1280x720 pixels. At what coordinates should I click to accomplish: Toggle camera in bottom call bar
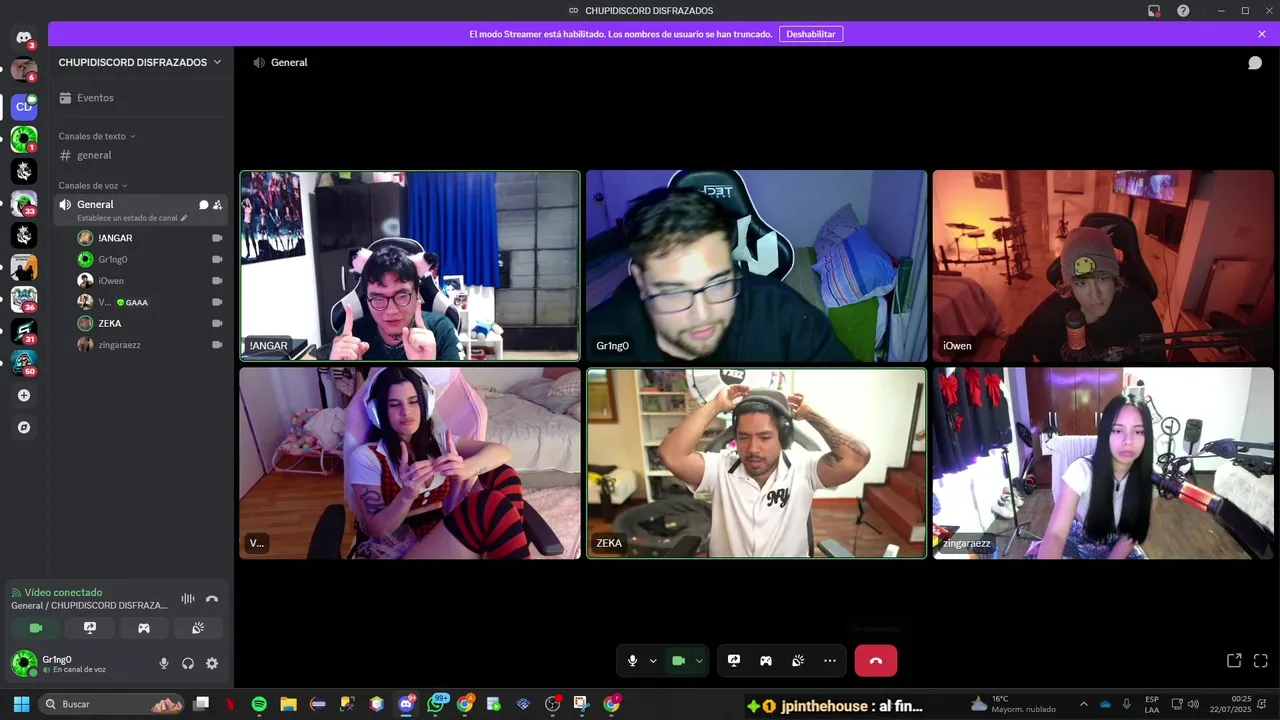point(678,661)
